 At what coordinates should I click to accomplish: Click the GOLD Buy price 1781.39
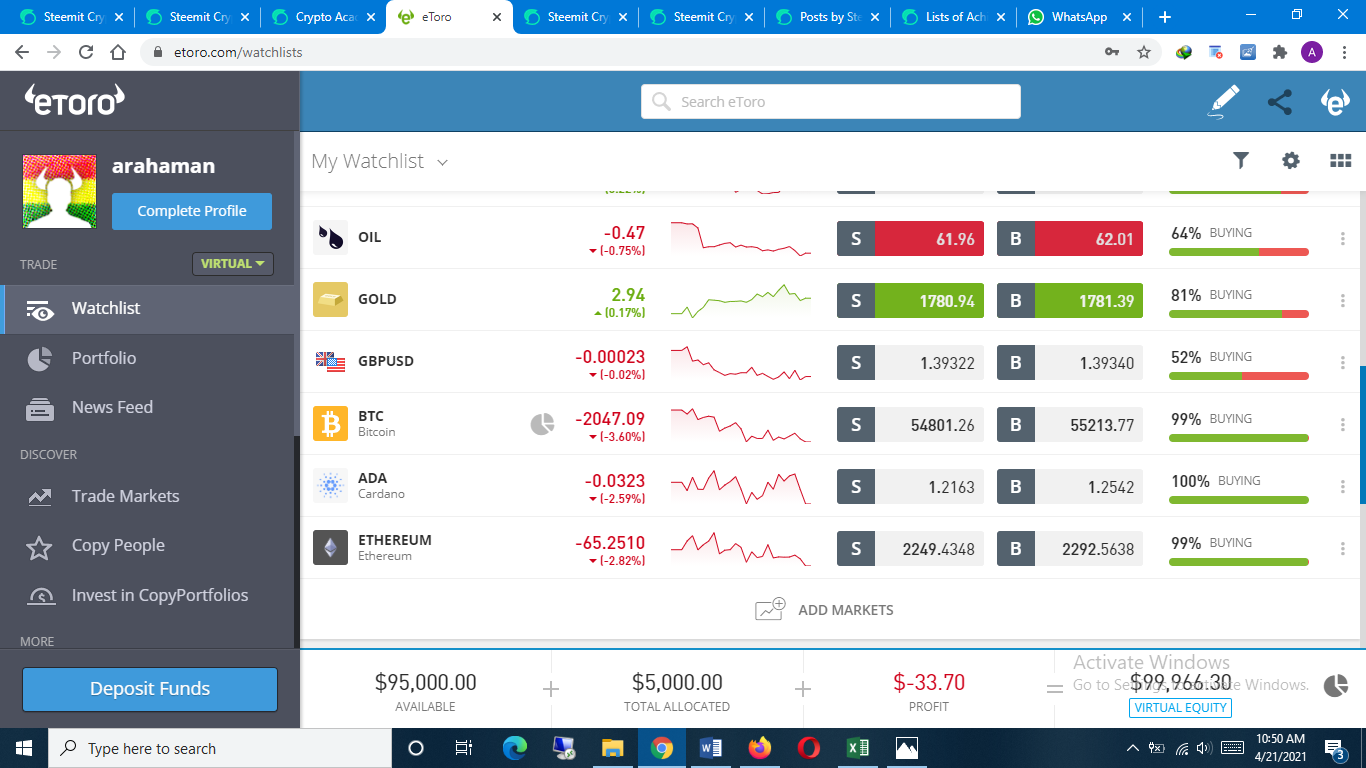click(x=1070, y=300)
